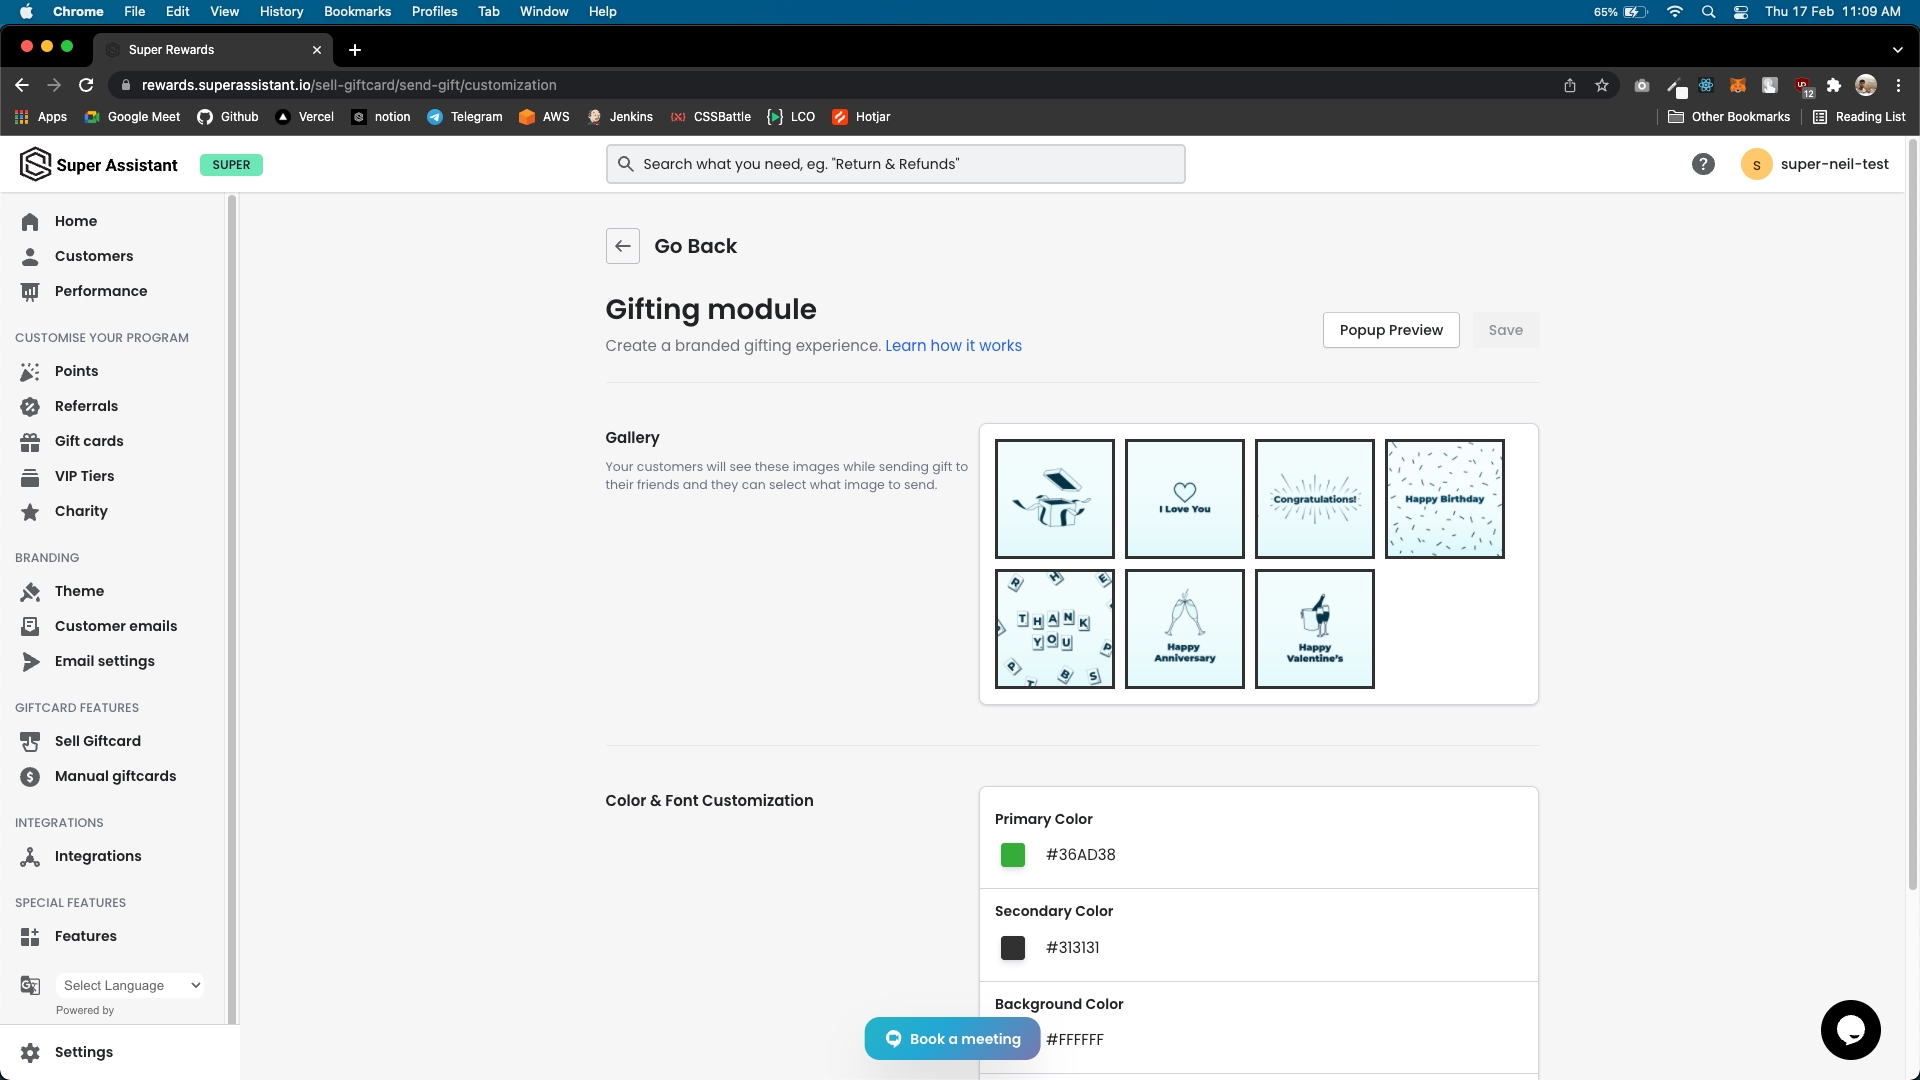The image size is (1920, 1080).
Task: Select the Happy Birthday gallery image
Action: (x=1444, y=499)
